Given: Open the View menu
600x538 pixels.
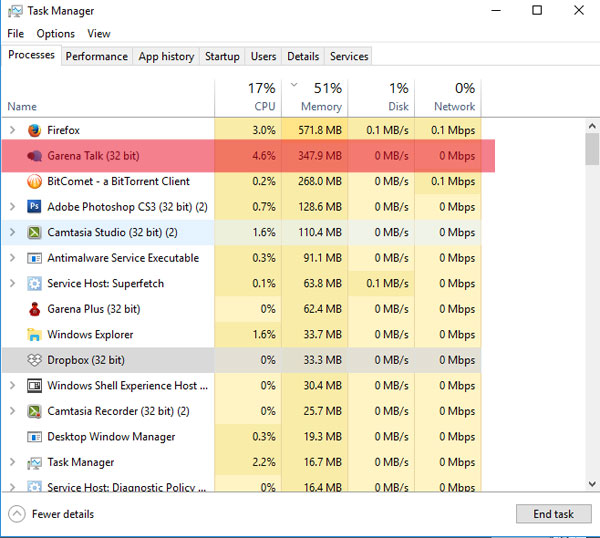Looking at the screenshot, I should coord(99,34).
